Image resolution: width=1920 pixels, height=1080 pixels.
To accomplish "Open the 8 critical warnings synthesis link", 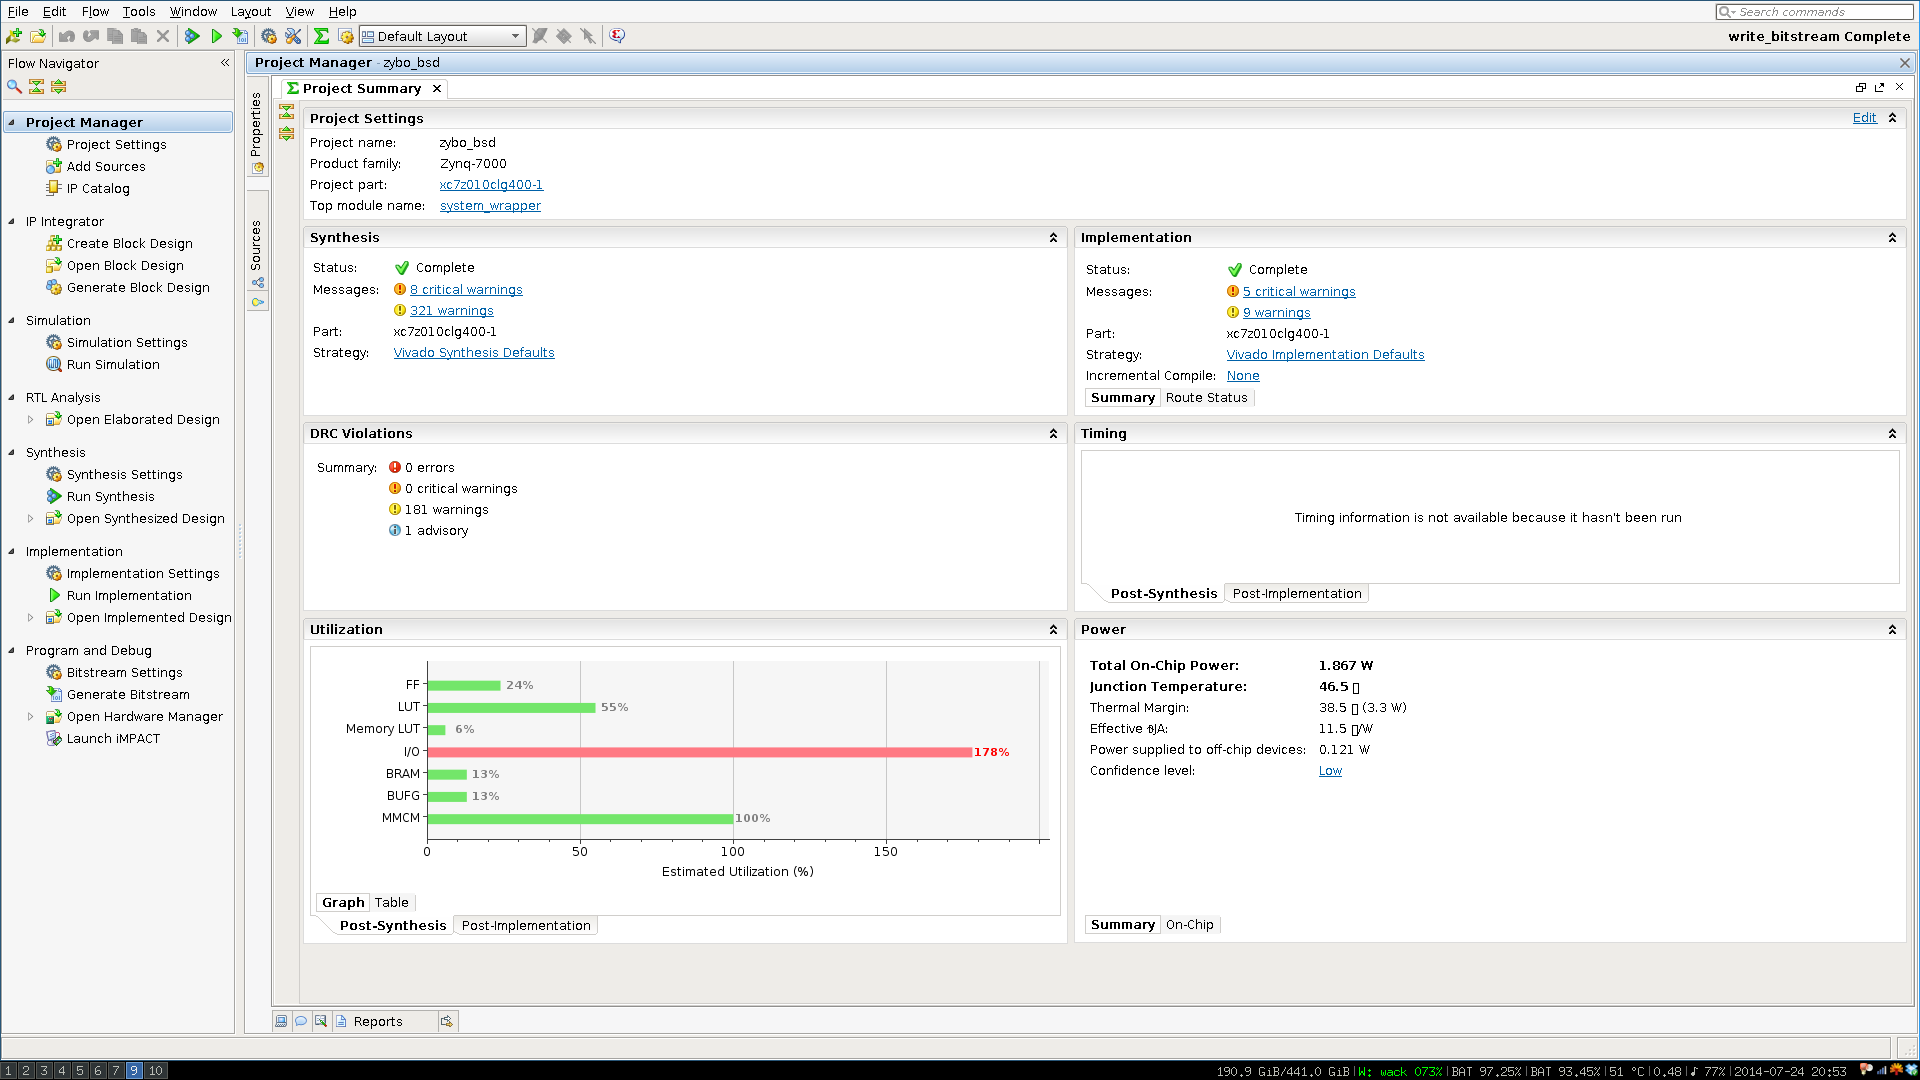I will tap(466, 290).
